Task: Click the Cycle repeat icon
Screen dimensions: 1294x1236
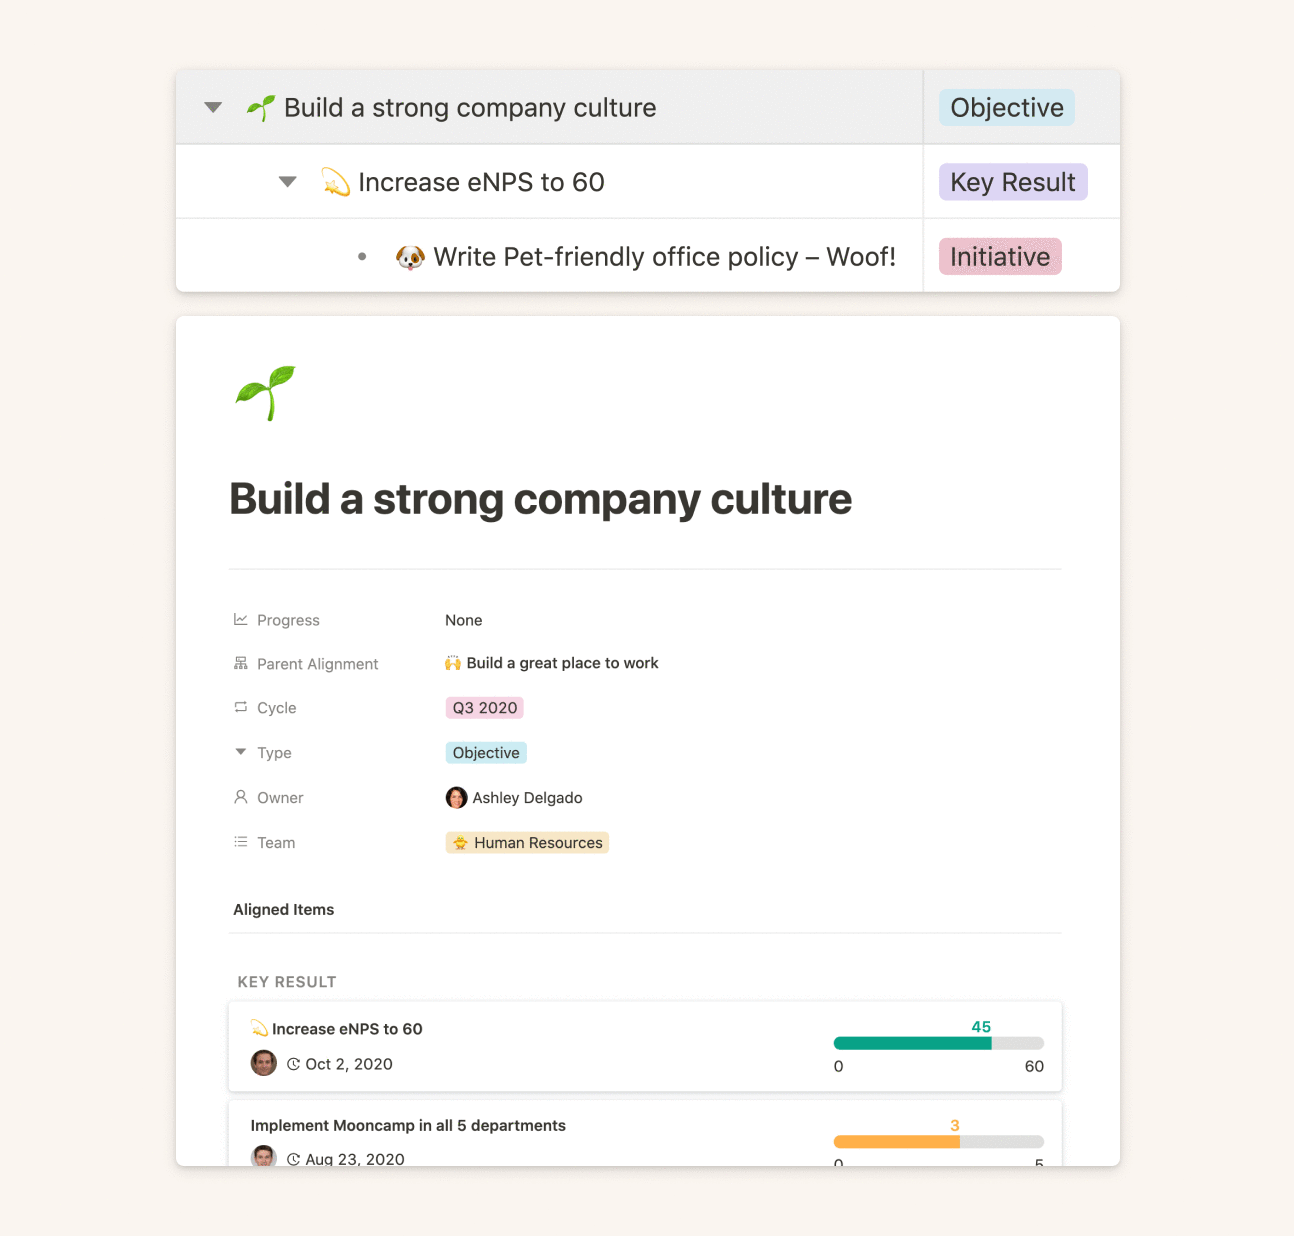Action: tap(241, 707)
